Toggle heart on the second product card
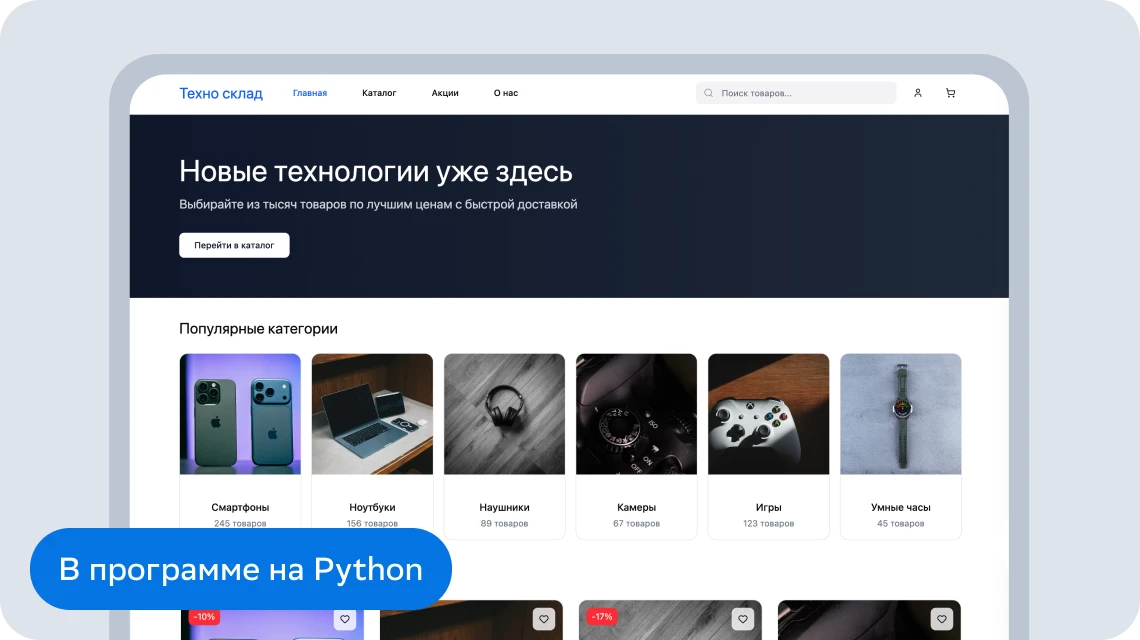1140x640 pixels. (544, 619)
